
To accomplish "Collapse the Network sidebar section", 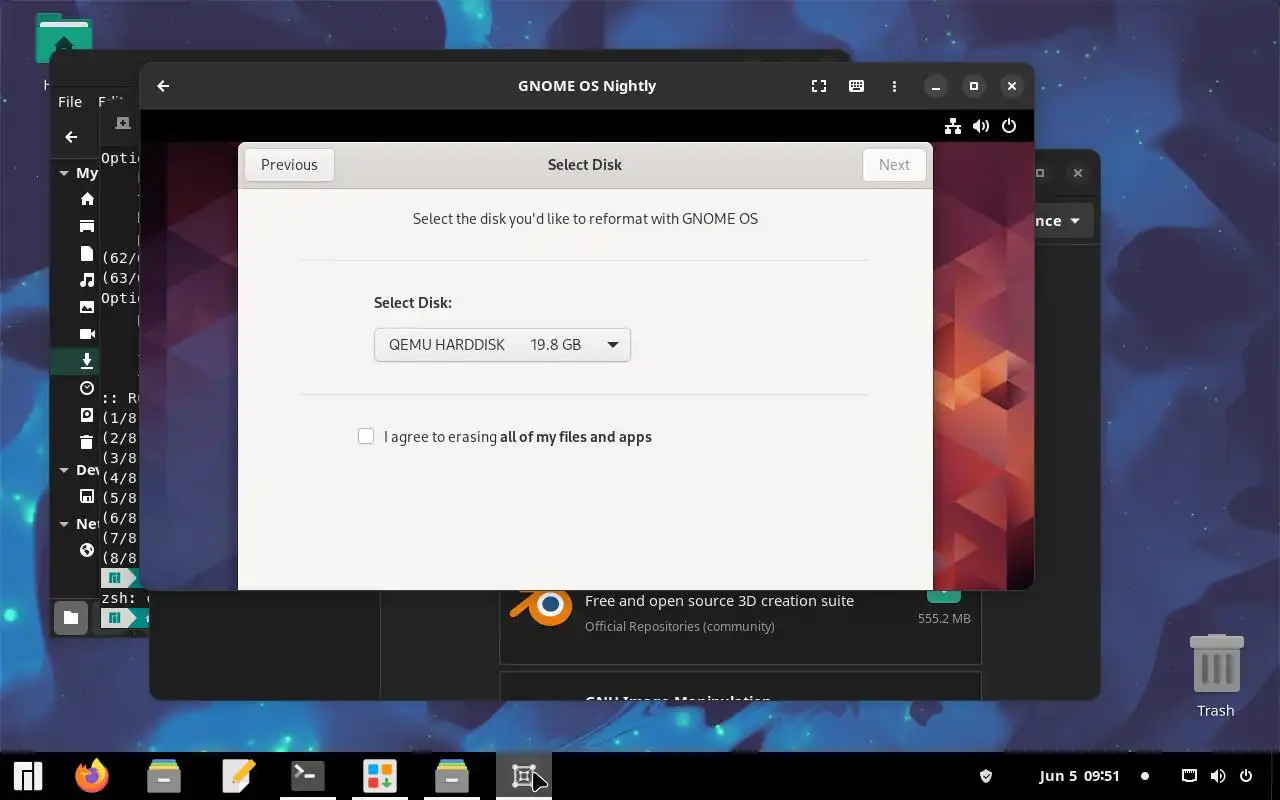I will point(64,524).
